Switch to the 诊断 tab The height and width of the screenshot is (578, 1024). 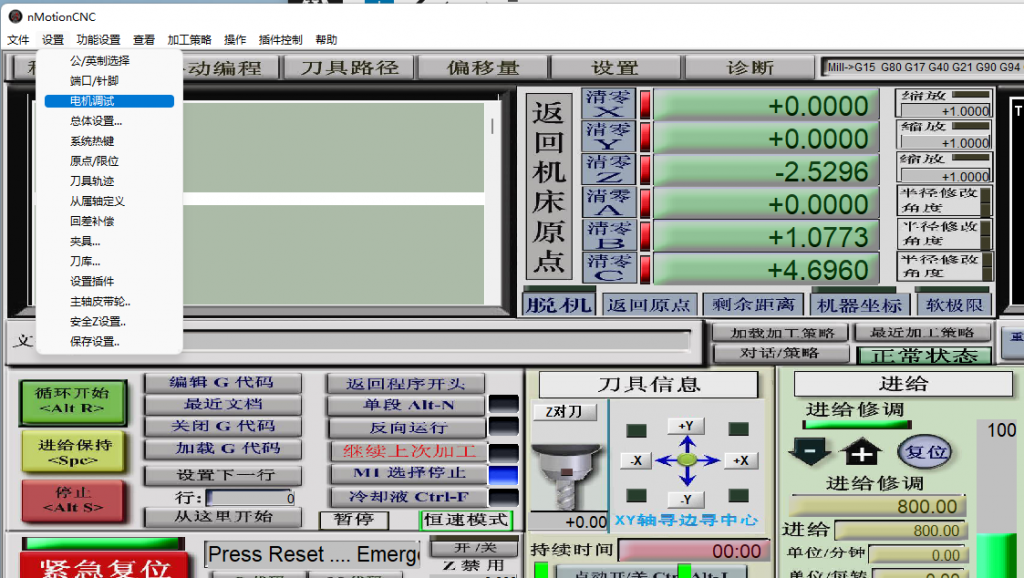click(x=750, y=67)
